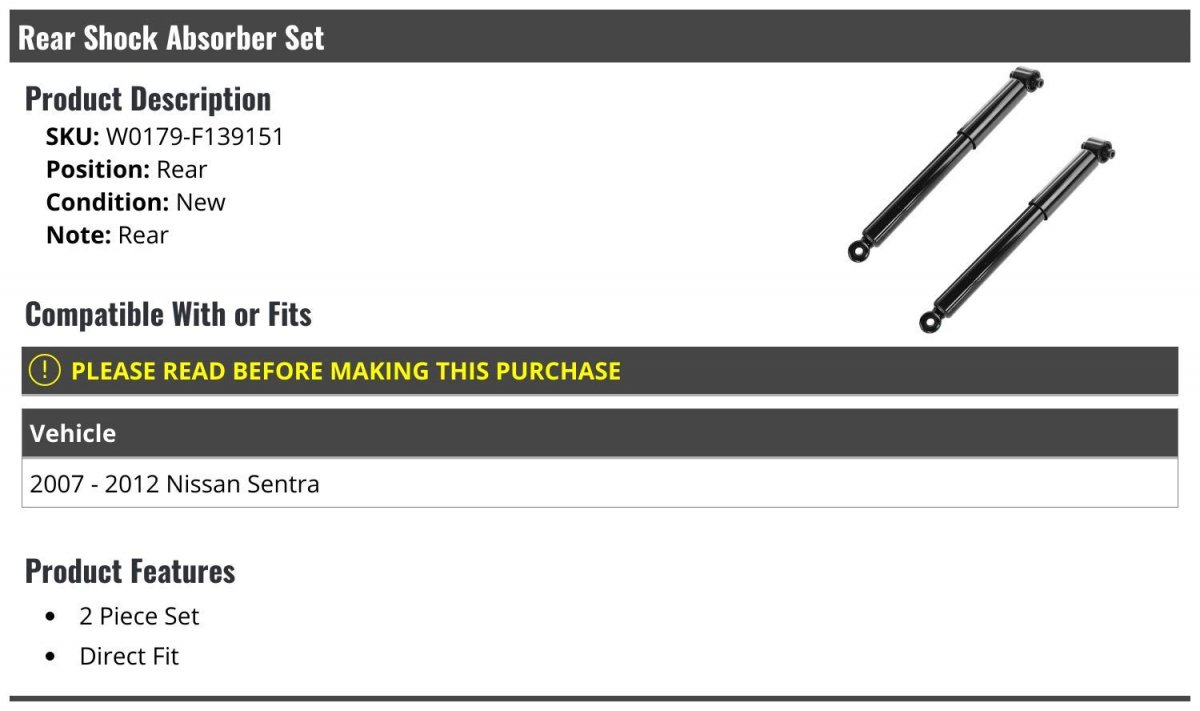Click the Product Description heading
This screenshot has width=1200, height=711.
pyautogui.click(x=148, y=99)
